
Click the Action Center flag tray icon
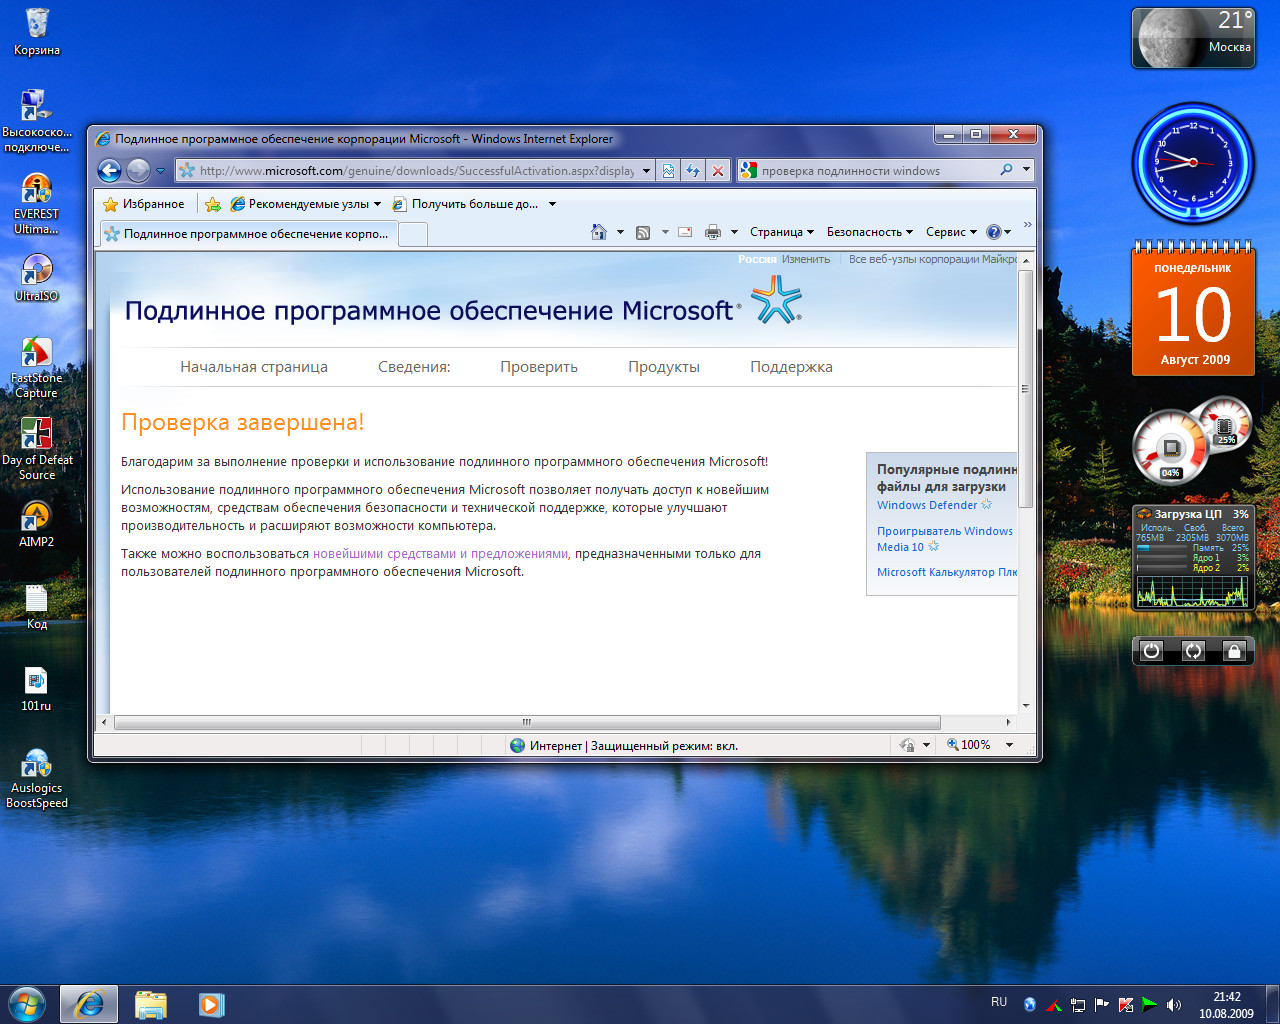pyautogui.click(x=1101, y=1005)
